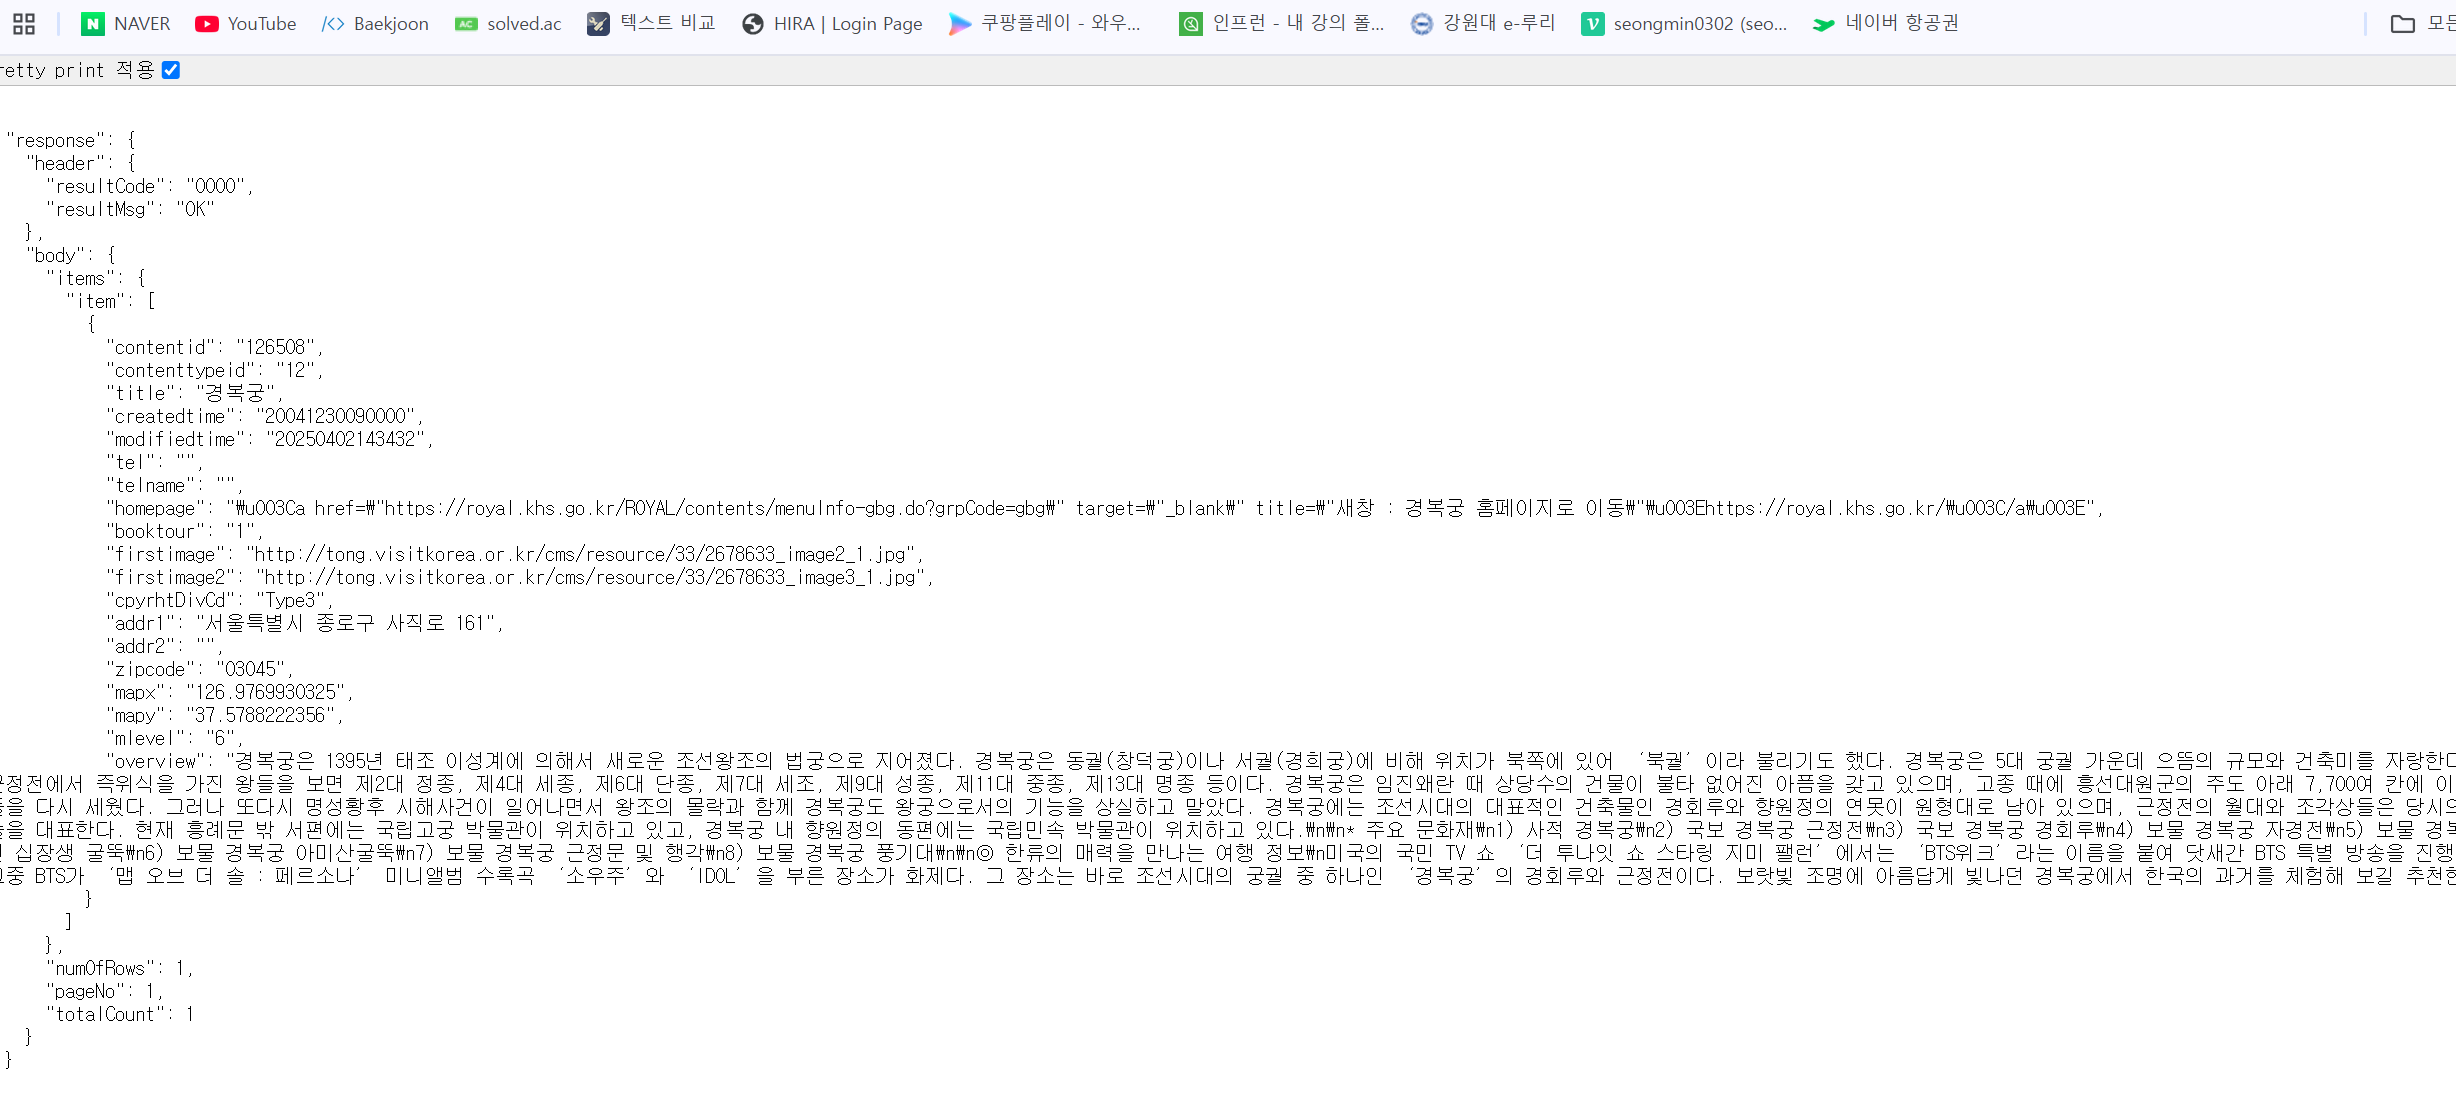This screenshot has height=1111, width=2456.
Task: Open the solved.ac bookmark icon
Action: pos(466,24)
